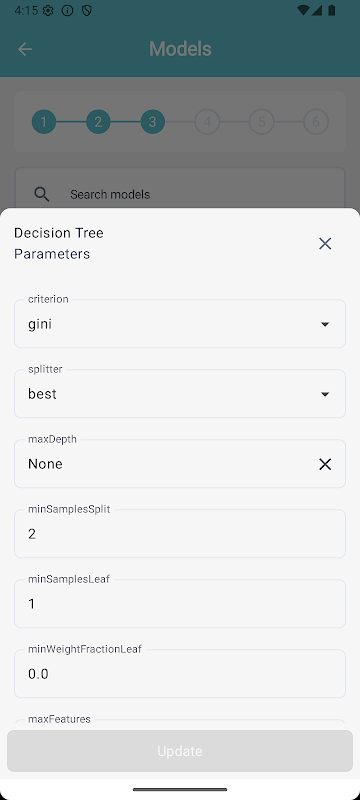Focus the Search models box
The height and width of the screenshot is (800, 360).
(x=179, y=194)
